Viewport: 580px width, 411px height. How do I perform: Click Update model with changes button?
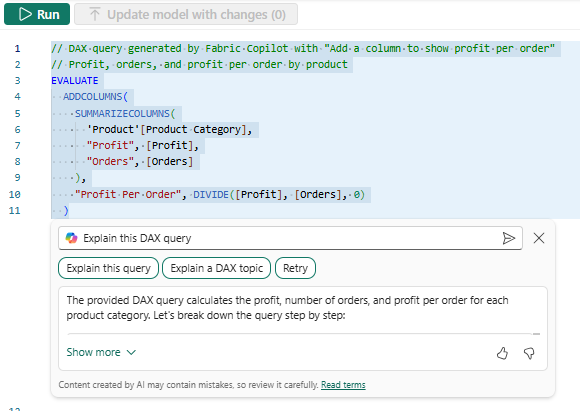pos(186,14)
